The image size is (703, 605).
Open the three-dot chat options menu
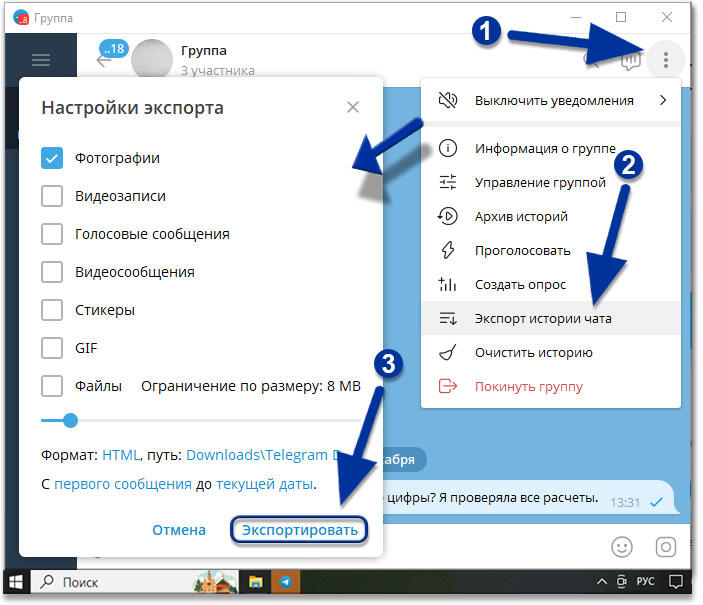click(665, 60)
